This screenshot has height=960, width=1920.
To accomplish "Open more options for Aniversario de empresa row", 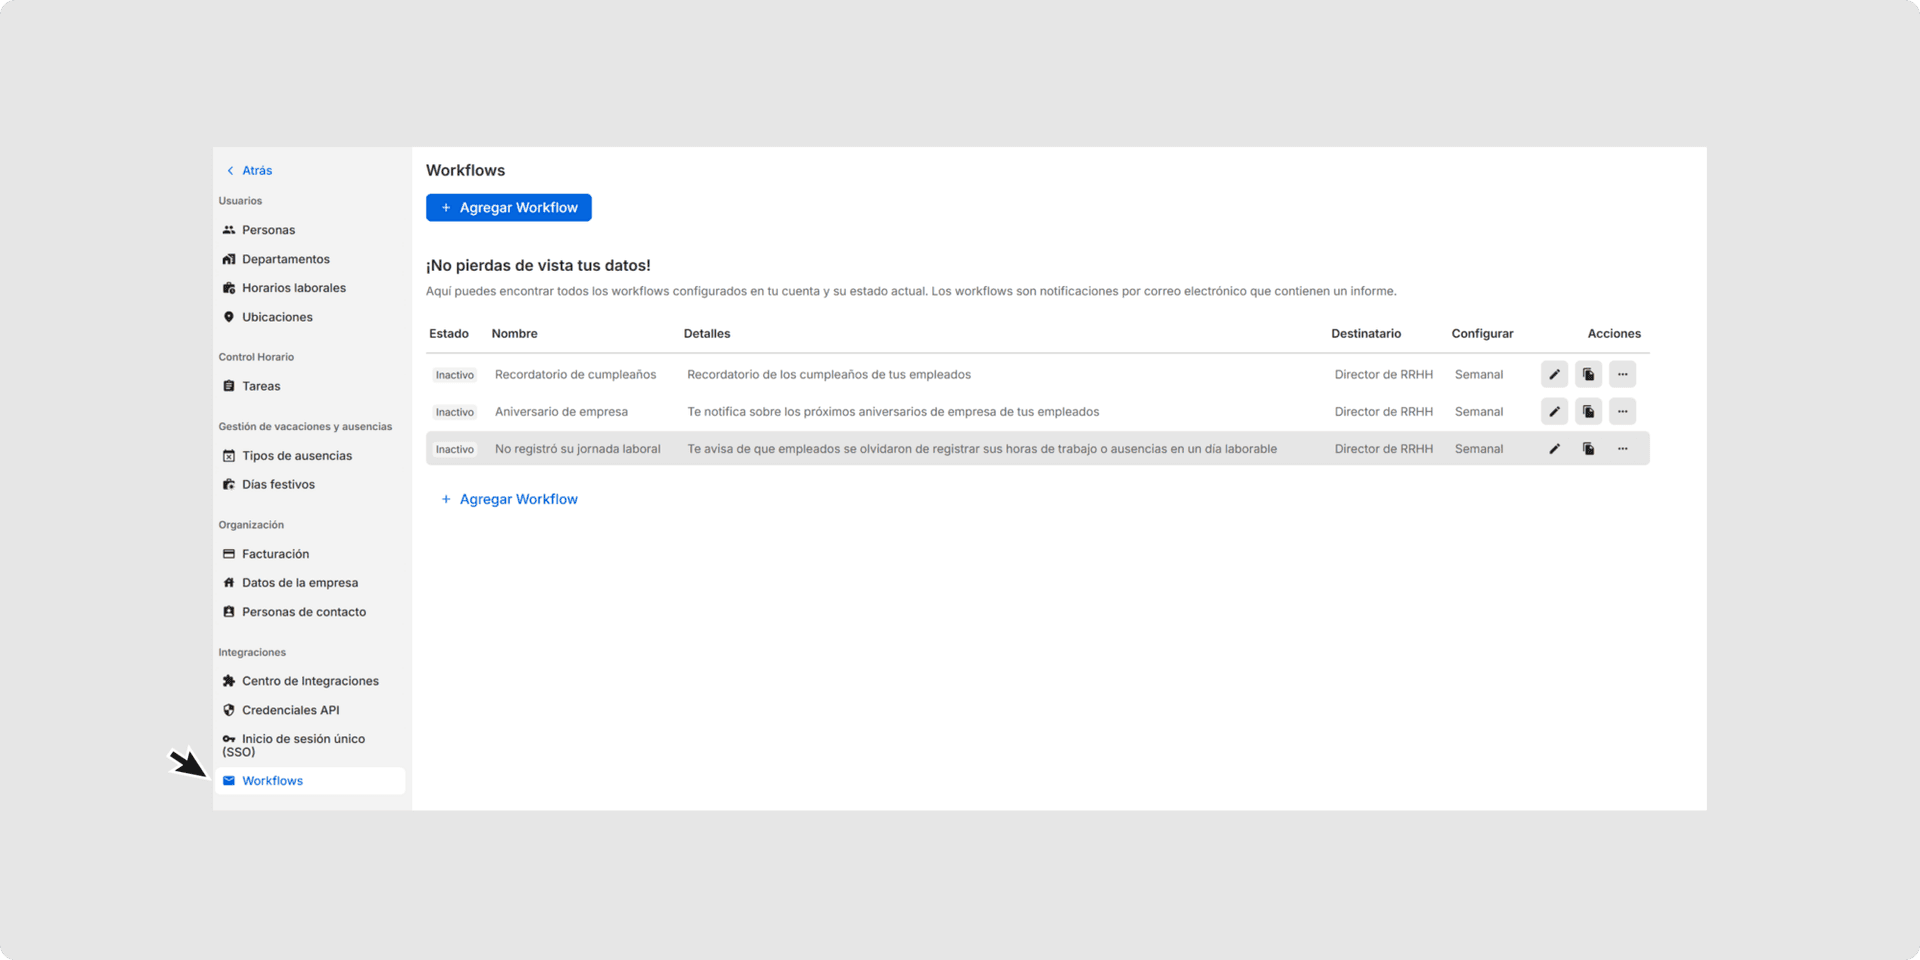I will coord(1622,412).
